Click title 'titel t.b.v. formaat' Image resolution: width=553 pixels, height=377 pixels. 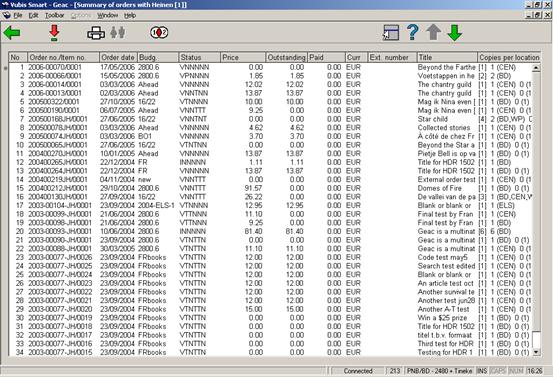click(x=444, y=335)
